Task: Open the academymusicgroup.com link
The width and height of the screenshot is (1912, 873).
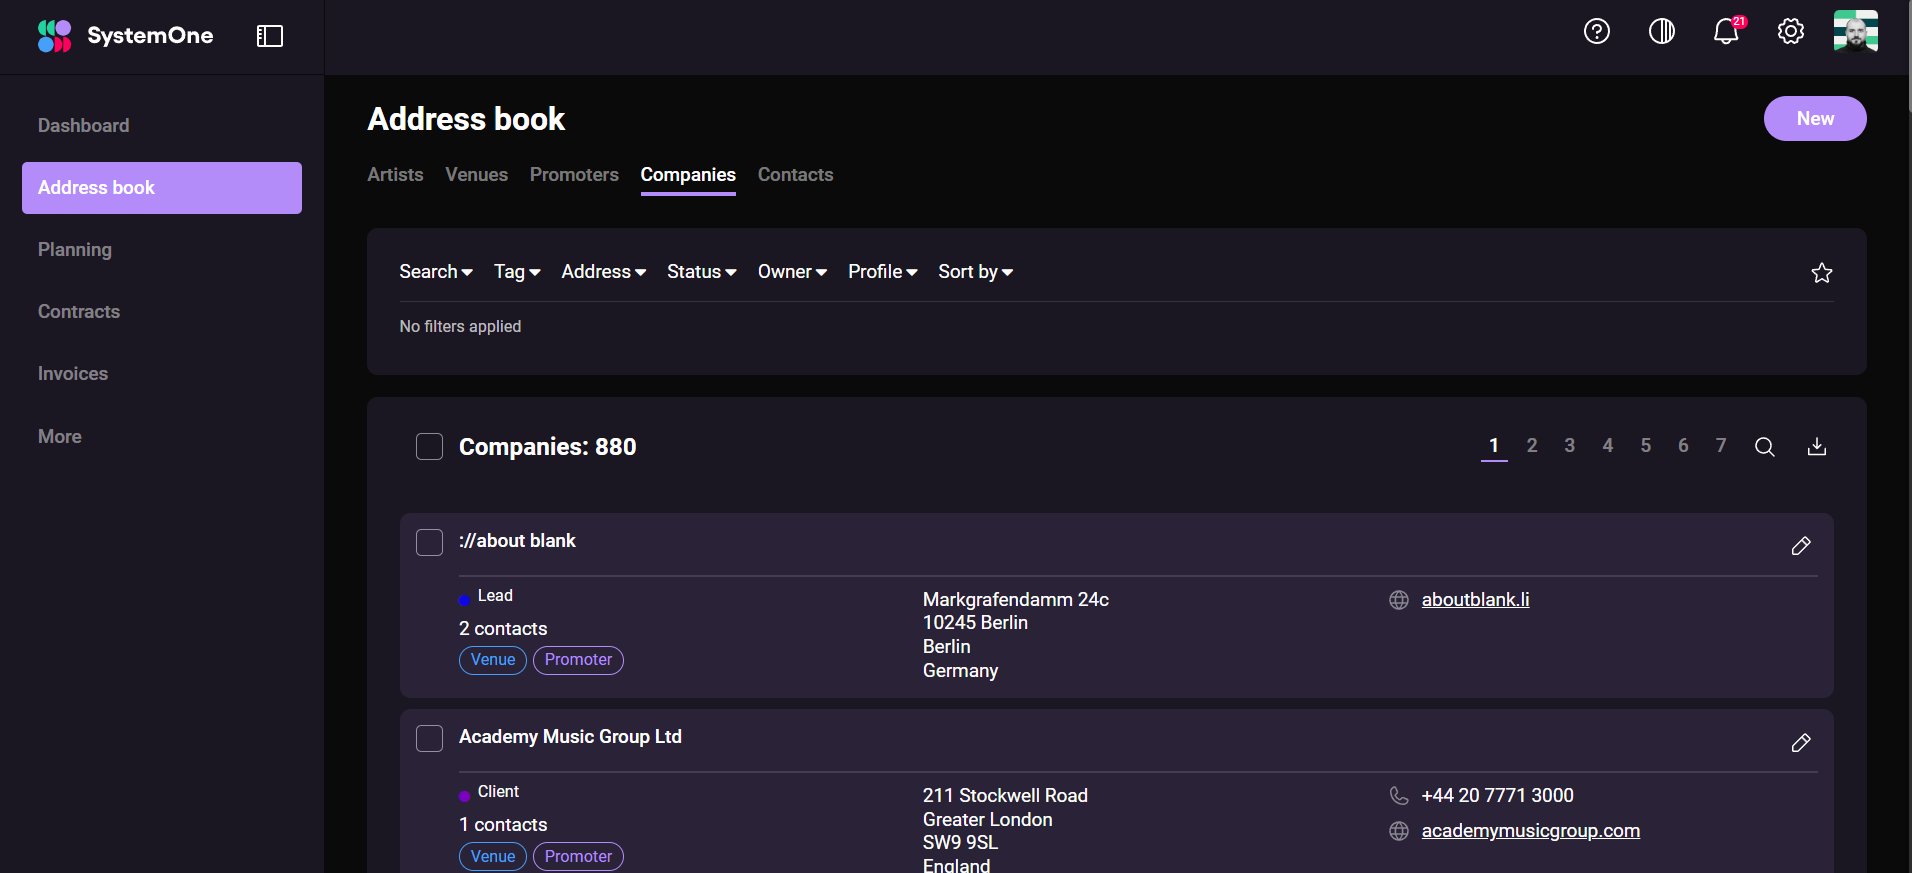Action: [x=1530, y=831]
